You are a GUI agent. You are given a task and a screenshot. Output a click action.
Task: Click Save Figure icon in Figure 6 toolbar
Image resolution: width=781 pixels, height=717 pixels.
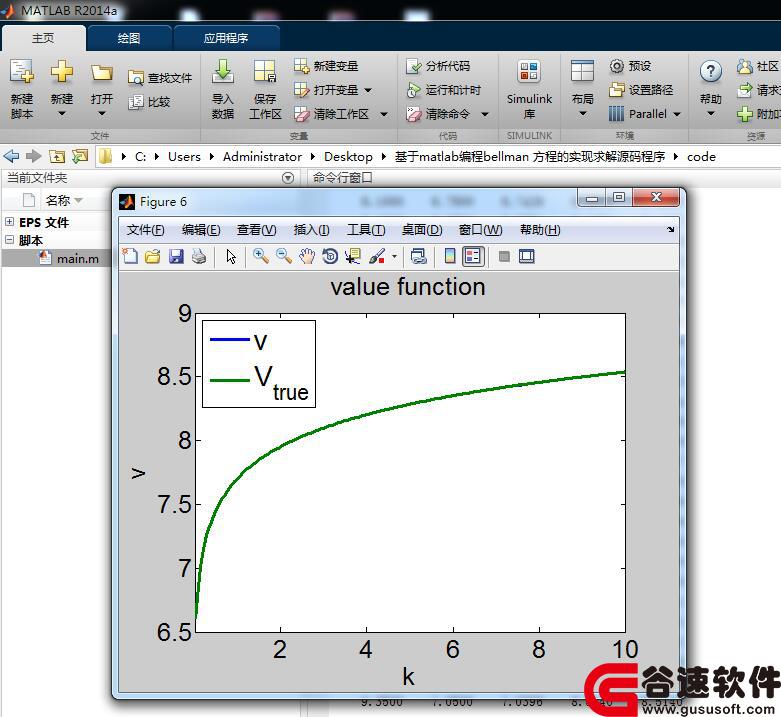point(176,256)
